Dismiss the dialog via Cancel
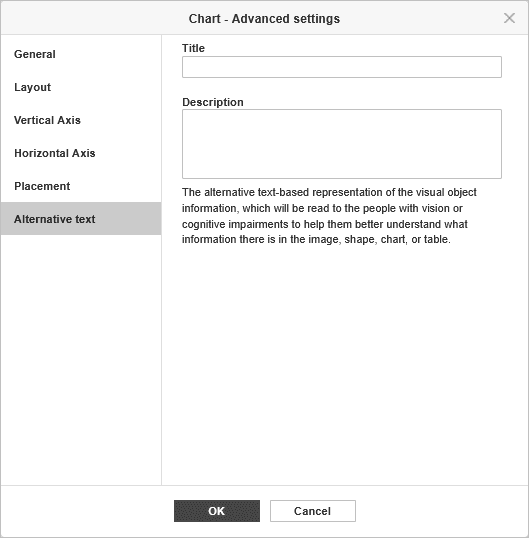The width and height of the screenshot is (529, 538). tap(313, 511)
